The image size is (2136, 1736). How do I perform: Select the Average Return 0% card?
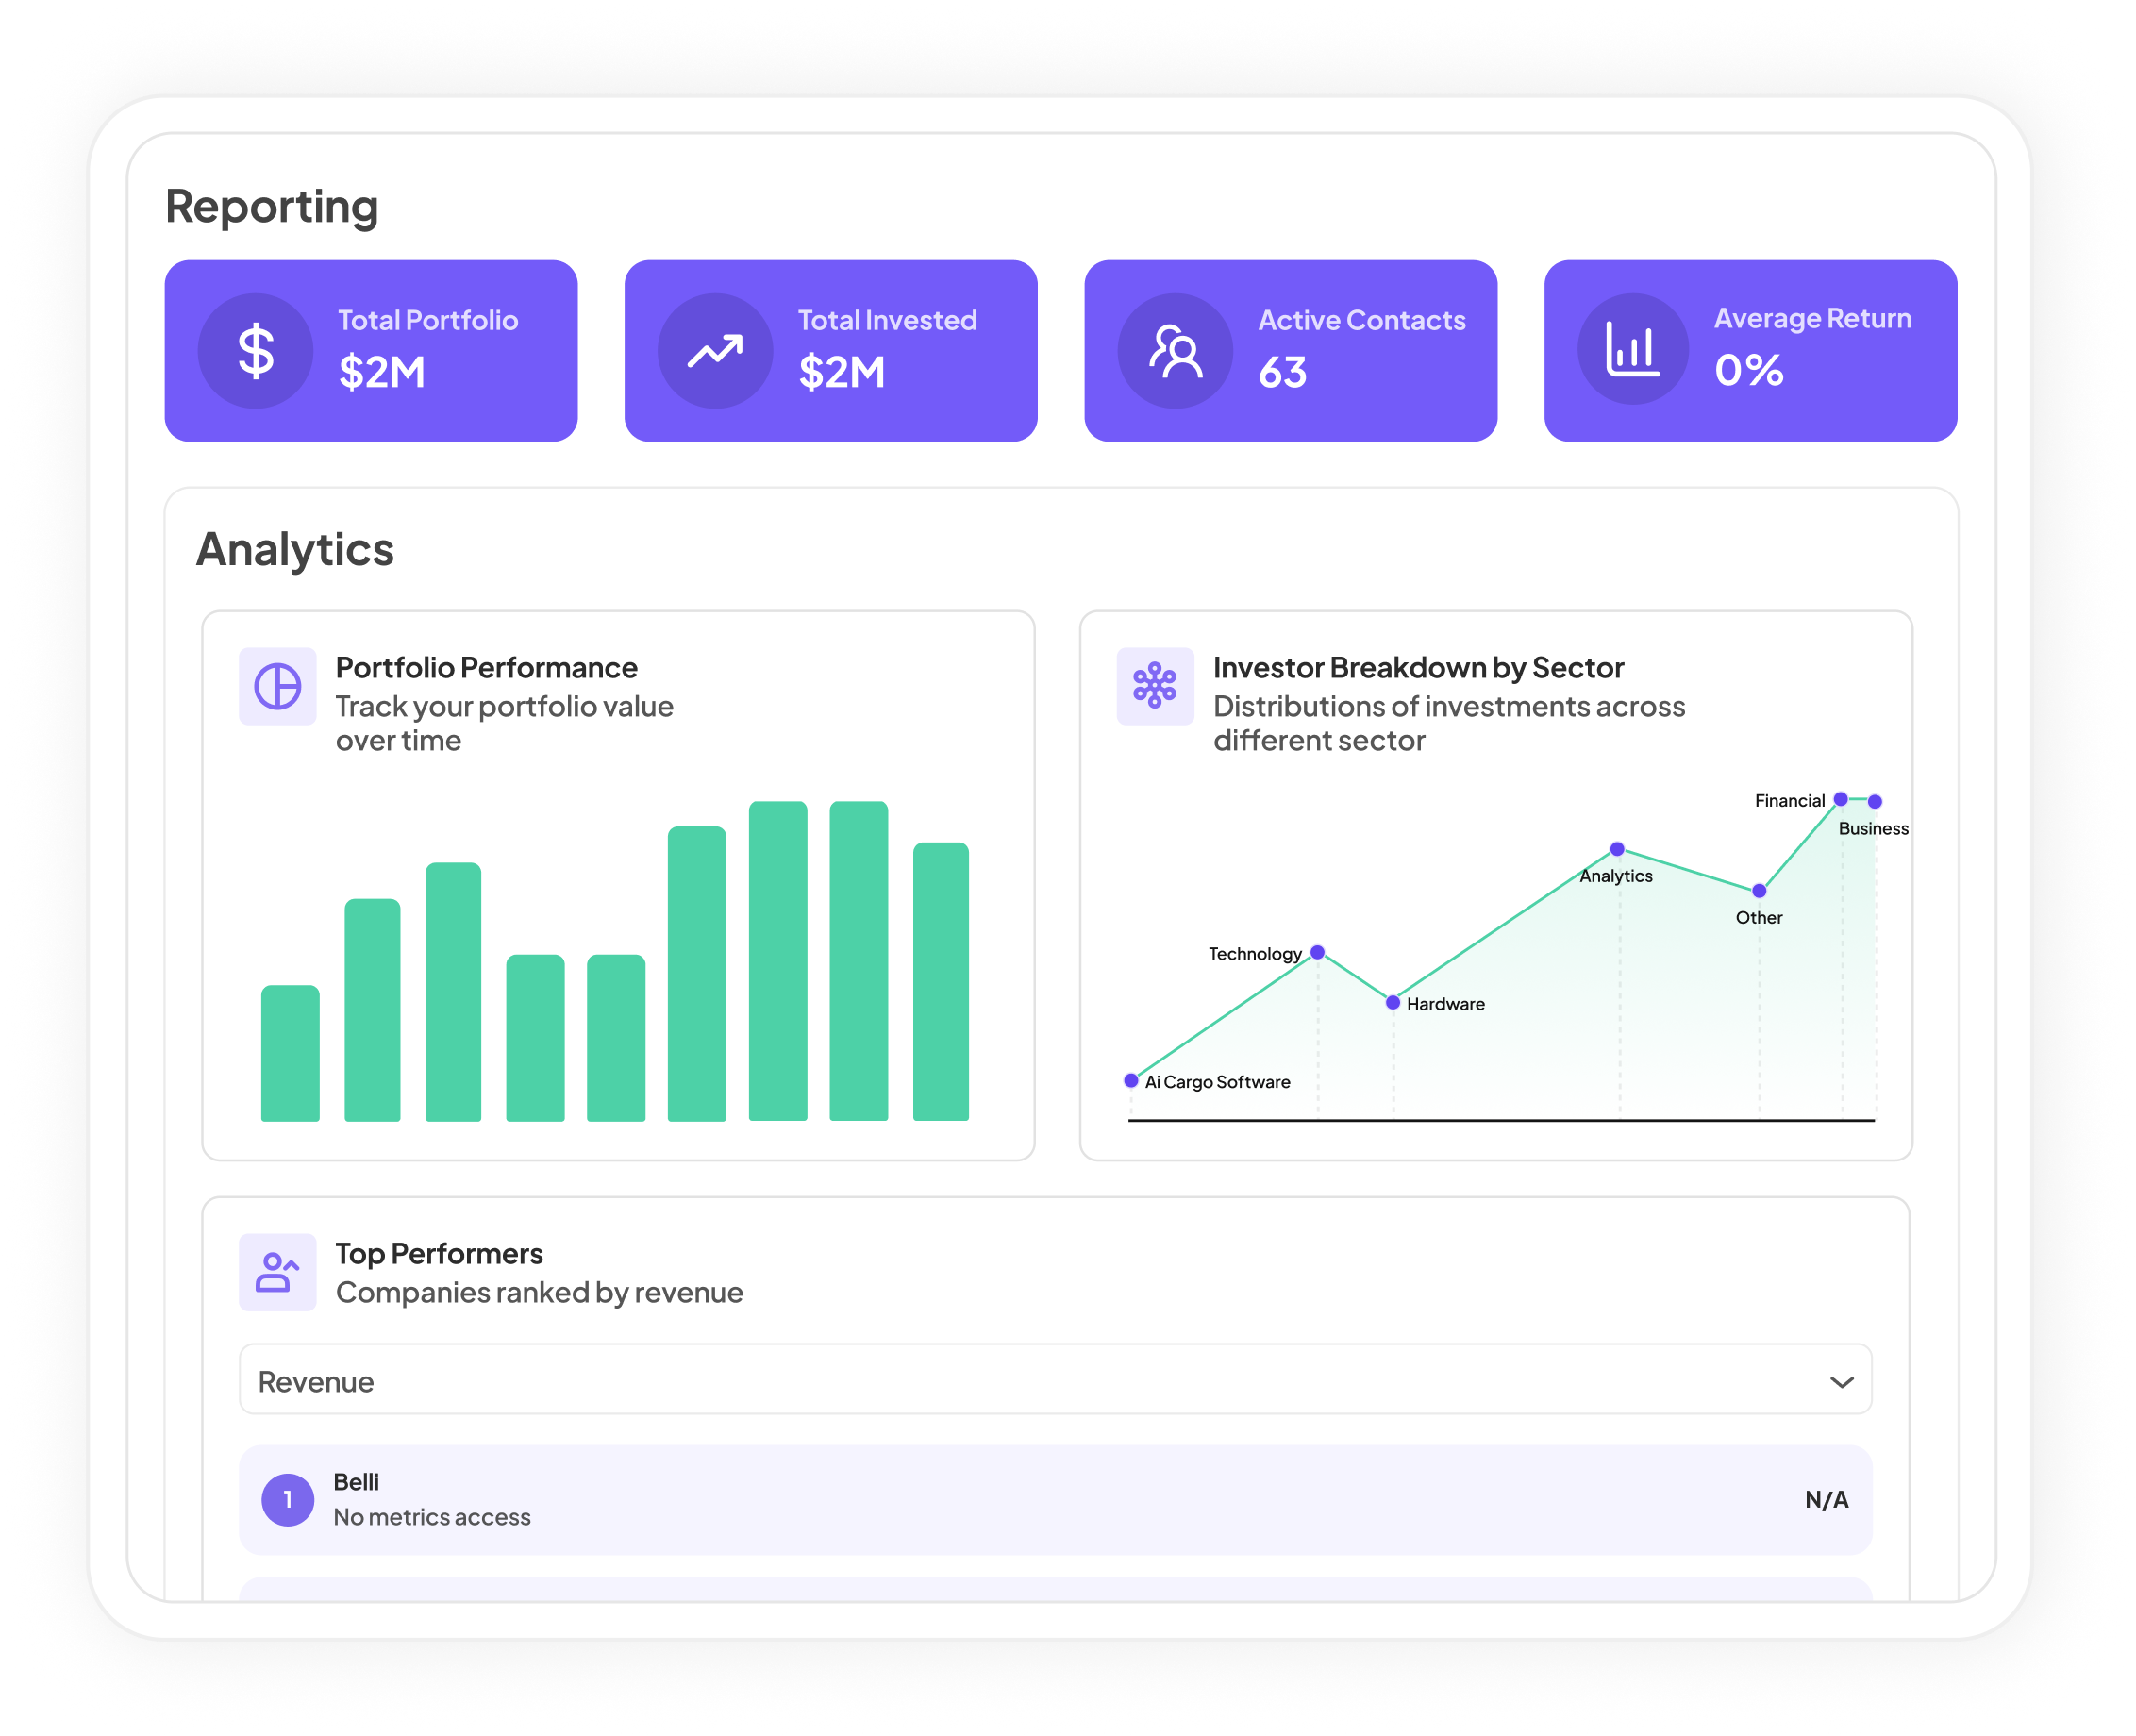[1750, 351]
